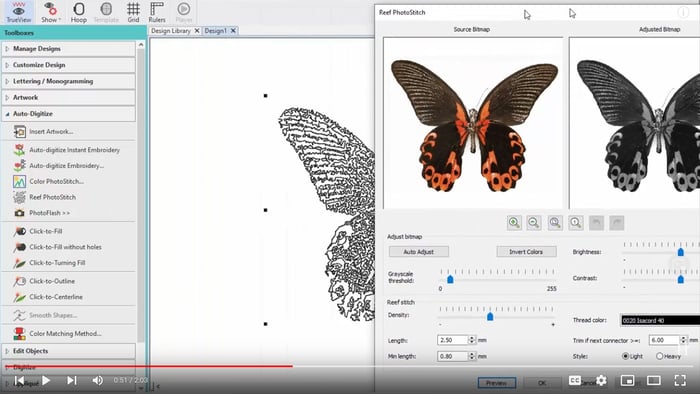Seek on the video progress bar
This screenshot has height=394, width=700.
tap(350, 366)
